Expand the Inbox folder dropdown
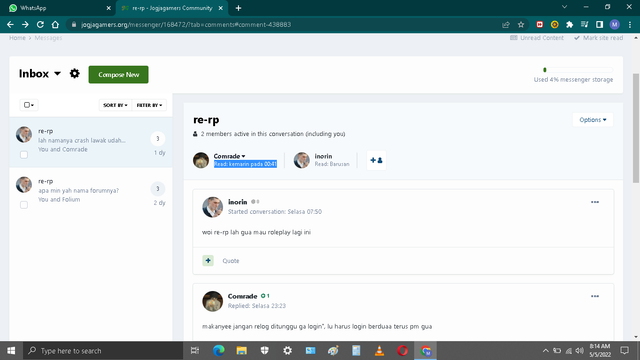 pos(40,73)
